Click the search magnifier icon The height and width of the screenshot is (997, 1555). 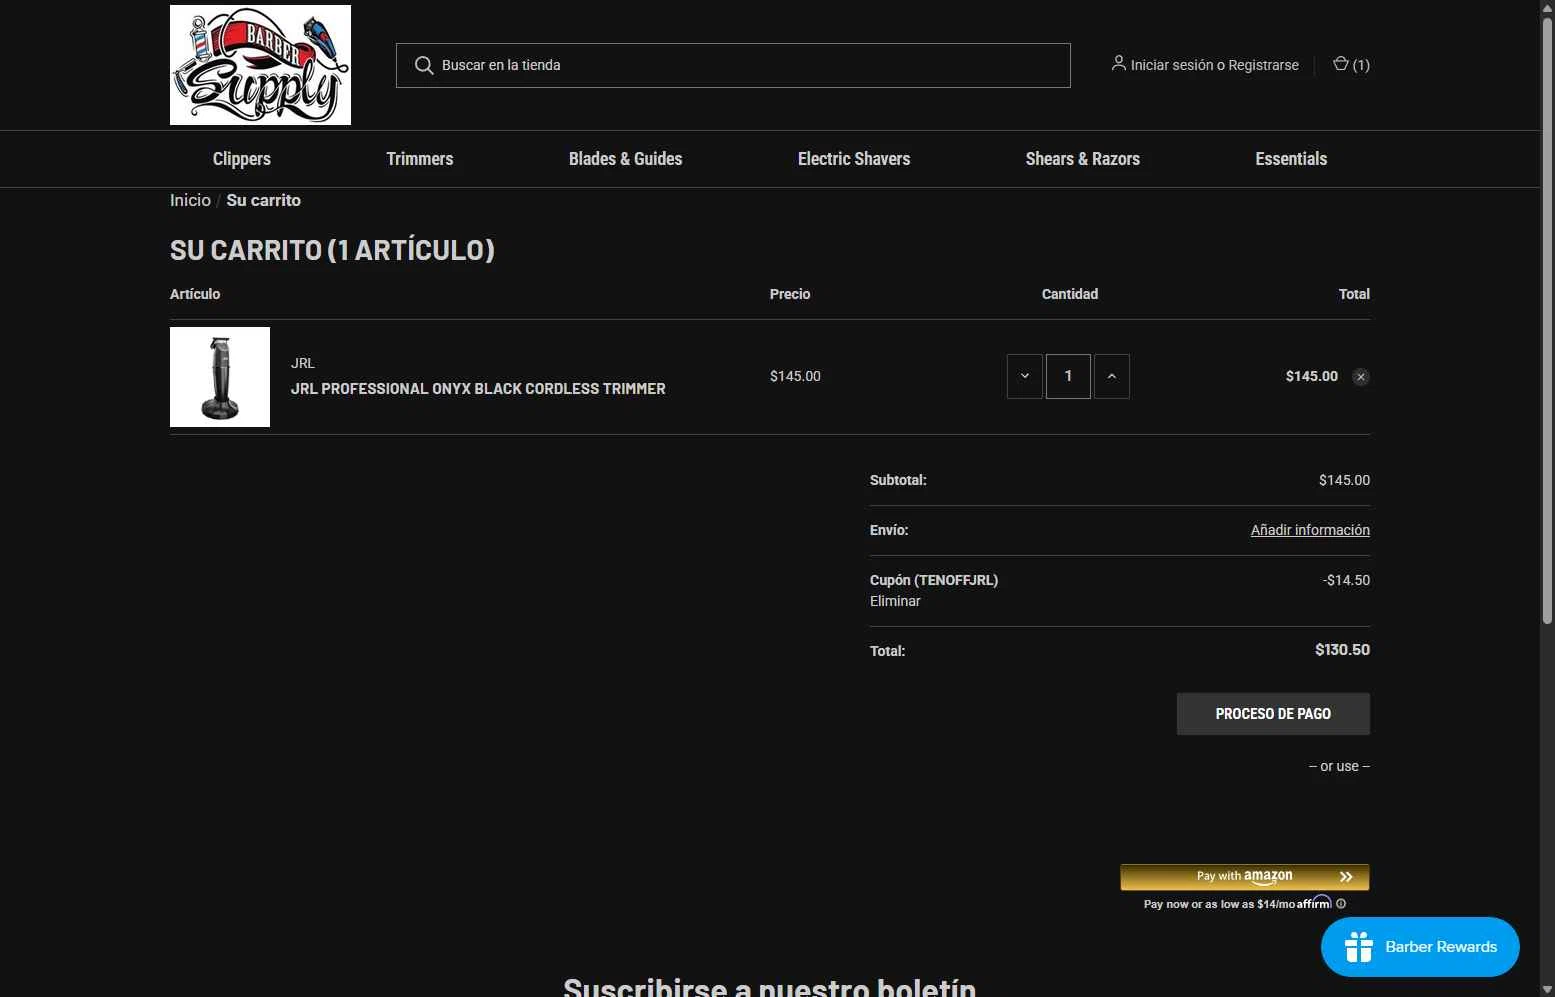coord(424,65)
